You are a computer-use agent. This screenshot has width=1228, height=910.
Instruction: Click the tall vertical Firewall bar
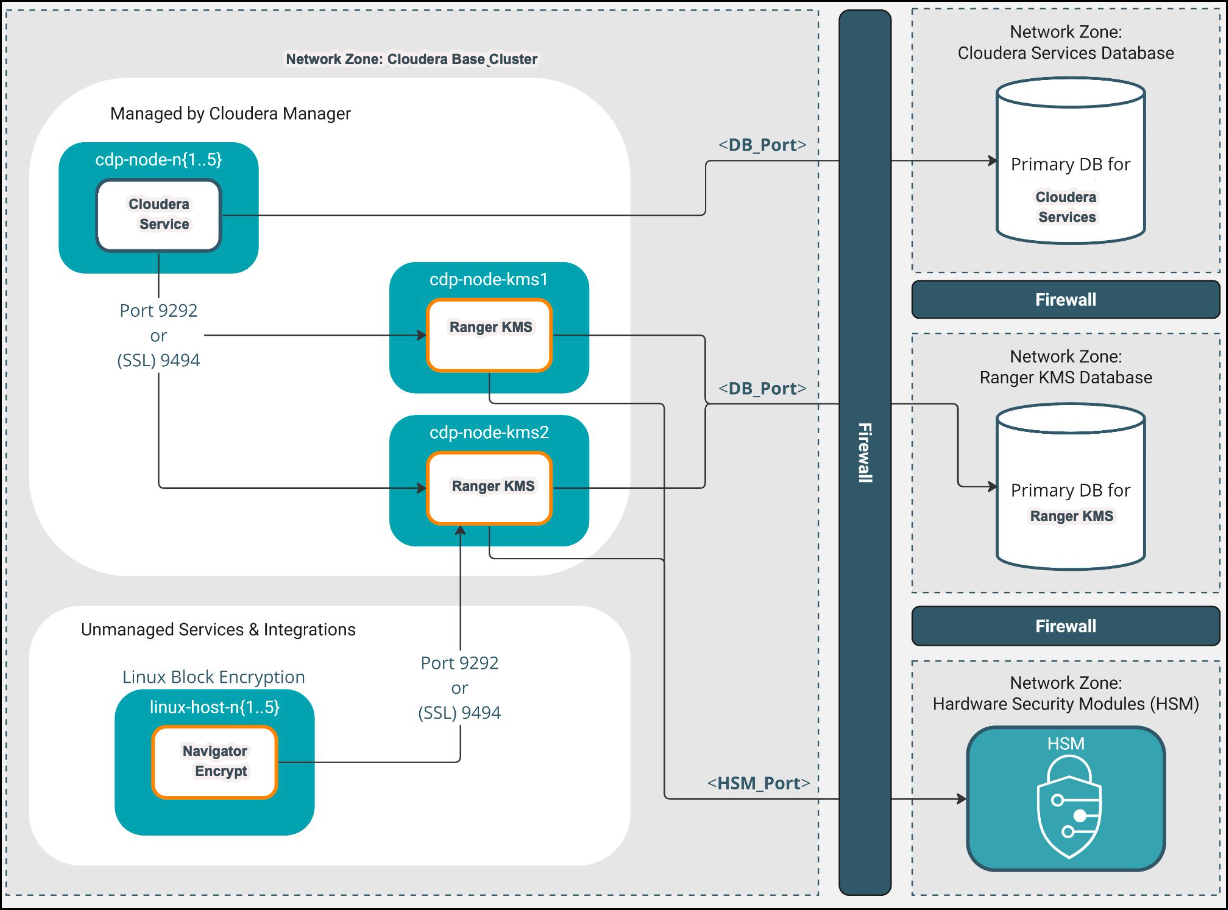864,450
